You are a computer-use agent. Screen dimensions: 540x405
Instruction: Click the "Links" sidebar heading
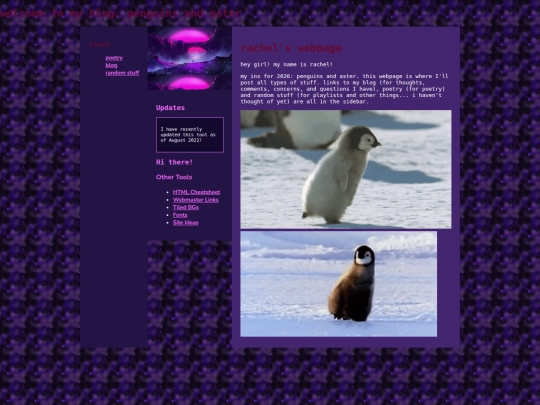pos(99,45)
